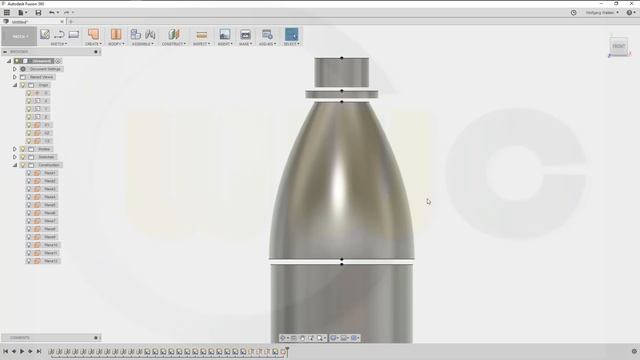Open the Help question mark menu
The image size is (640, 360).
[x=631, y=13]
